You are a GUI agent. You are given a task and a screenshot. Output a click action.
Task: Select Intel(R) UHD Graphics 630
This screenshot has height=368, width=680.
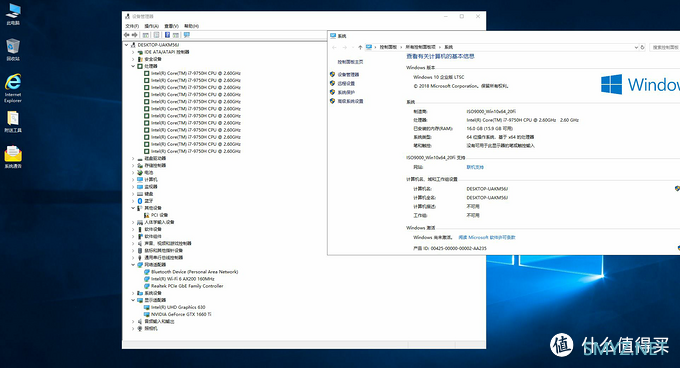pyautogui.click(x=178, y=307)
